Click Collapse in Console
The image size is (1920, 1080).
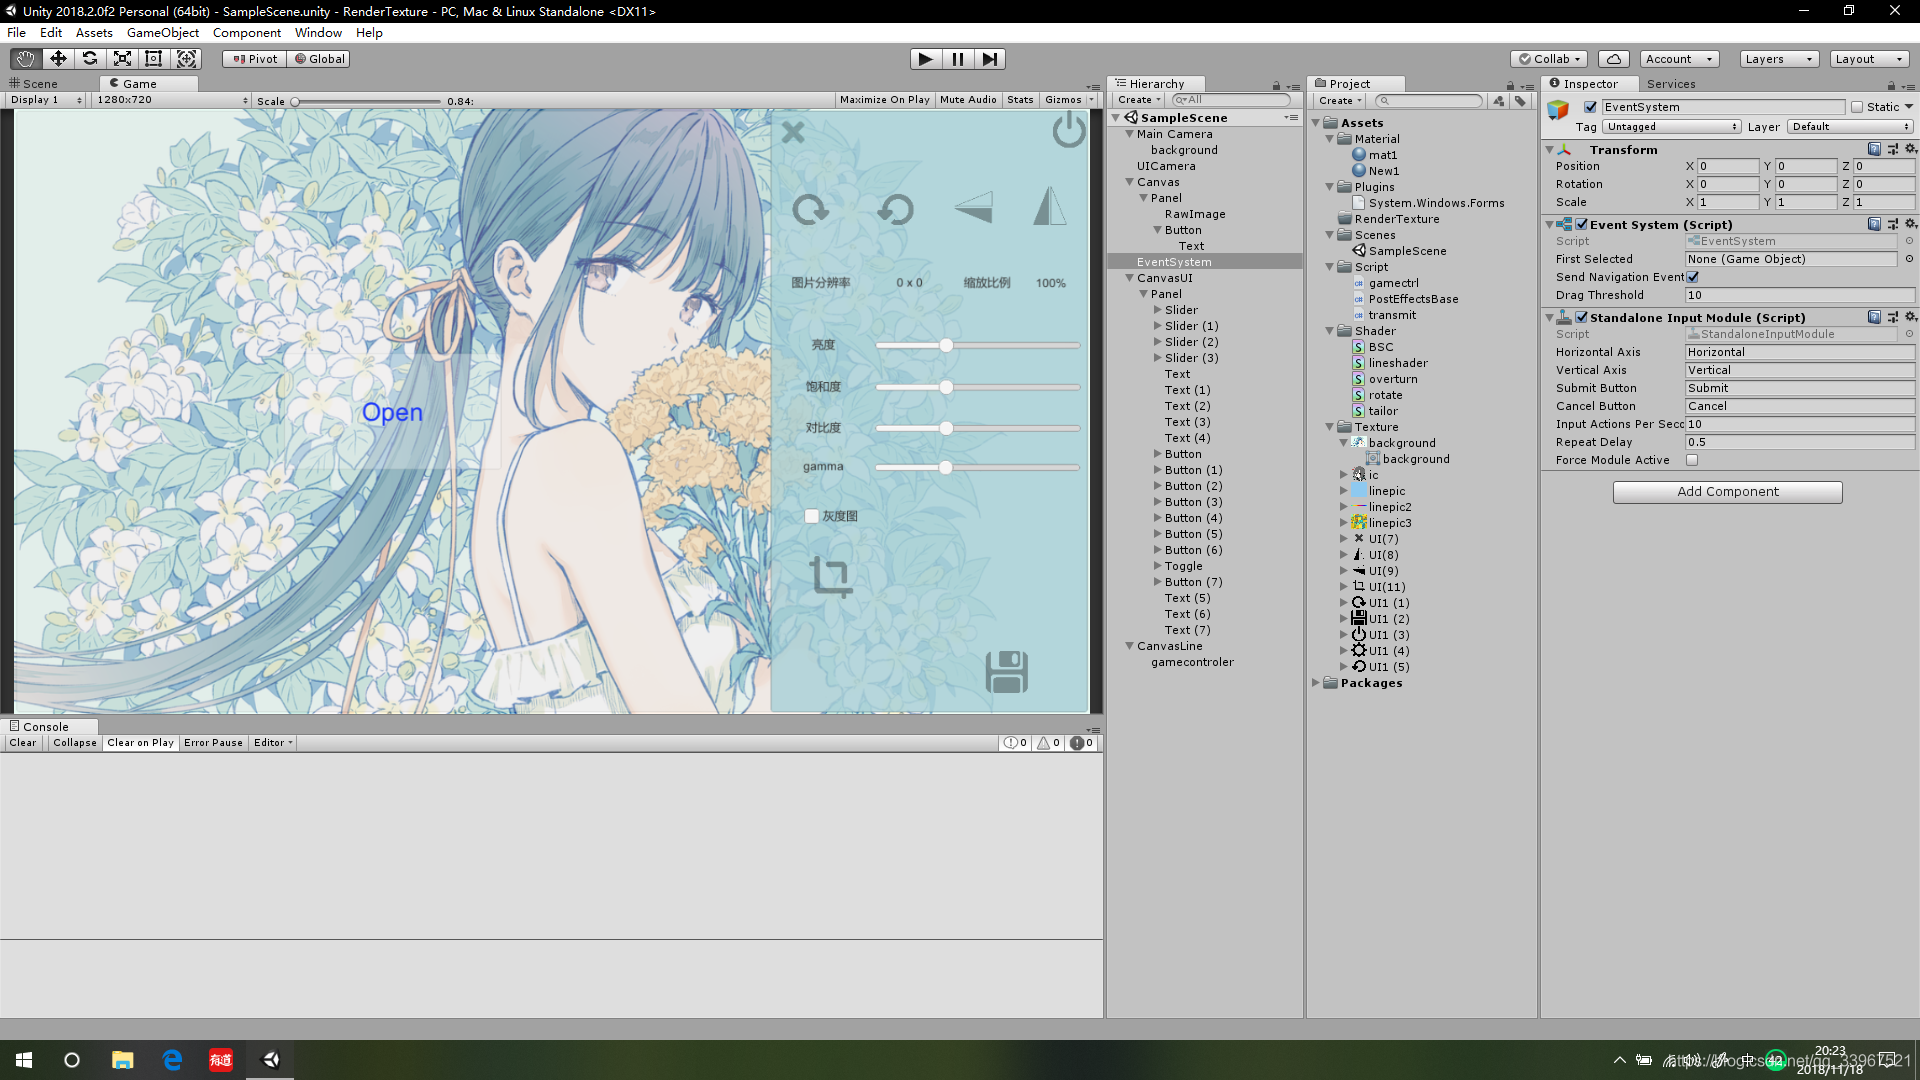click(x=75, y=743)
